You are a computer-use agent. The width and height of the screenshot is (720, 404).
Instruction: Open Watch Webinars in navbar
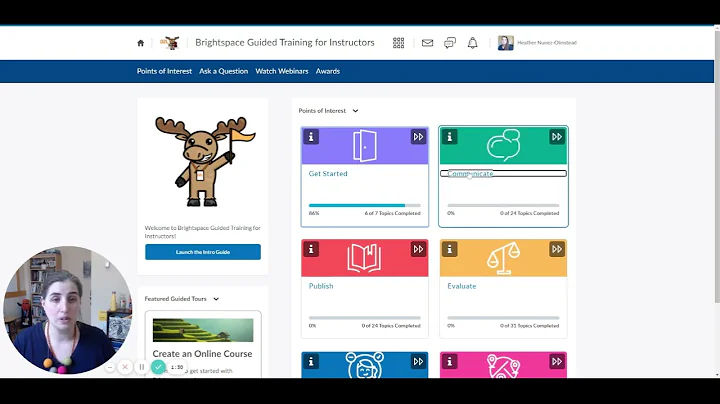(x=282, y=71)
